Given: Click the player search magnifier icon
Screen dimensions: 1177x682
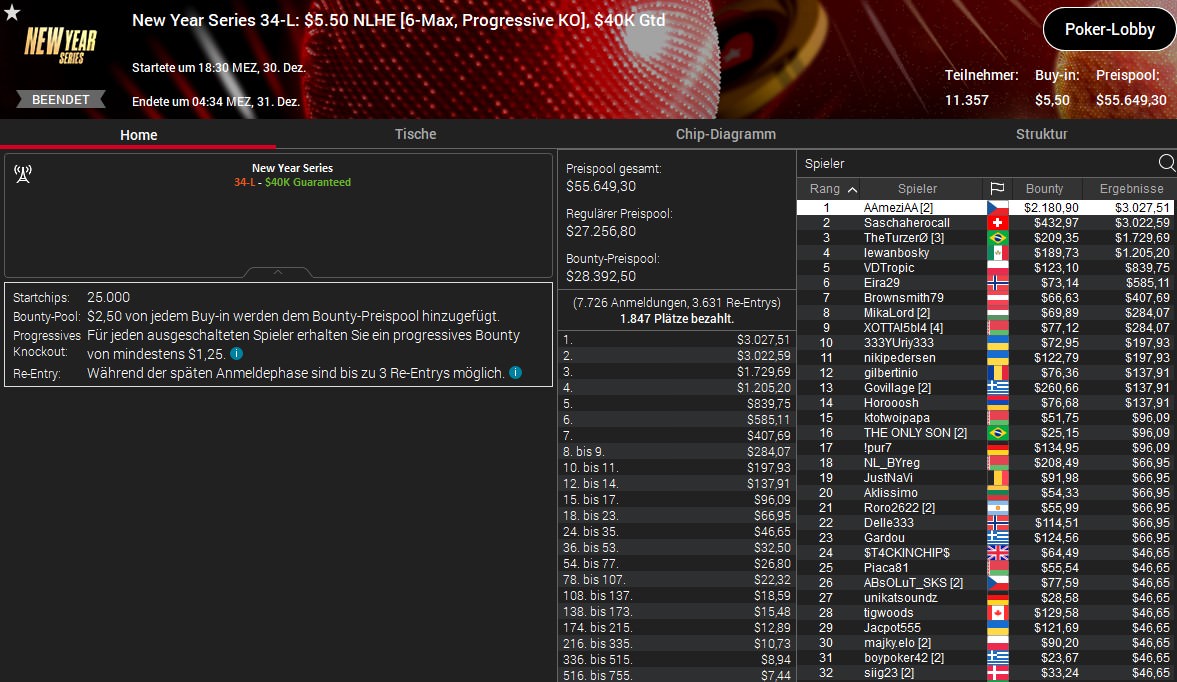Looking at the screenshot, I should click(1166, 163).
